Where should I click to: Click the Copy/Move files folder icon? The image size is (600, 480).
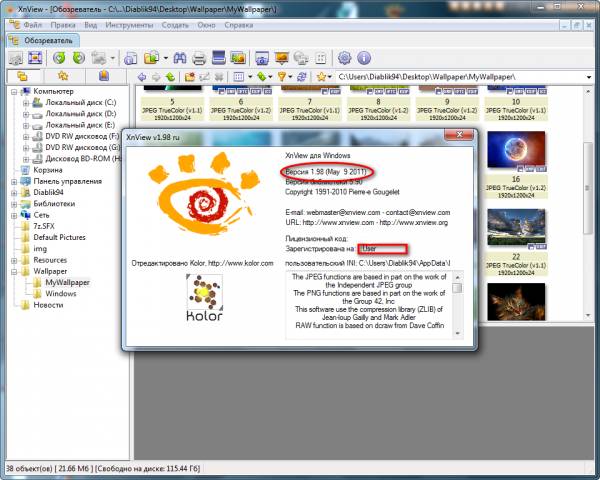[x=152, y=58]
